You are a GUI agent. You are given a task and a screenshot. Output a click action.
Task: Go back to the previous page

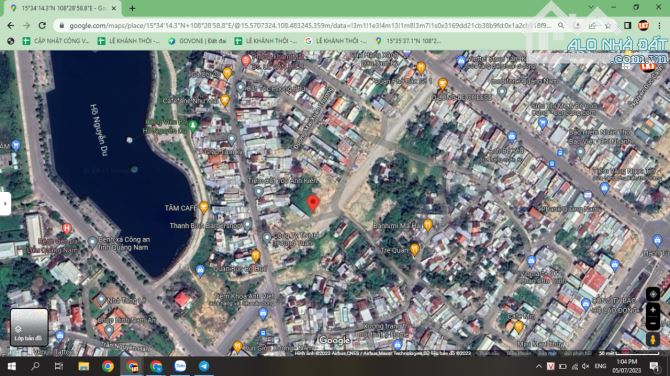click(11, 26)
